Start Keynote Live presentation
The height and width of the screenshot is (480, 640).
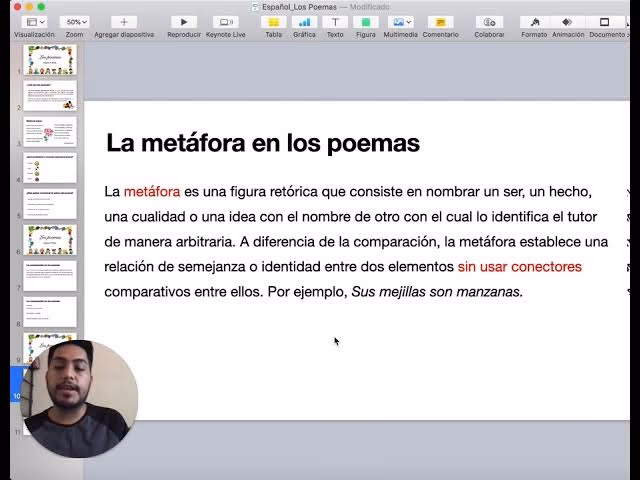click(226, 22)
